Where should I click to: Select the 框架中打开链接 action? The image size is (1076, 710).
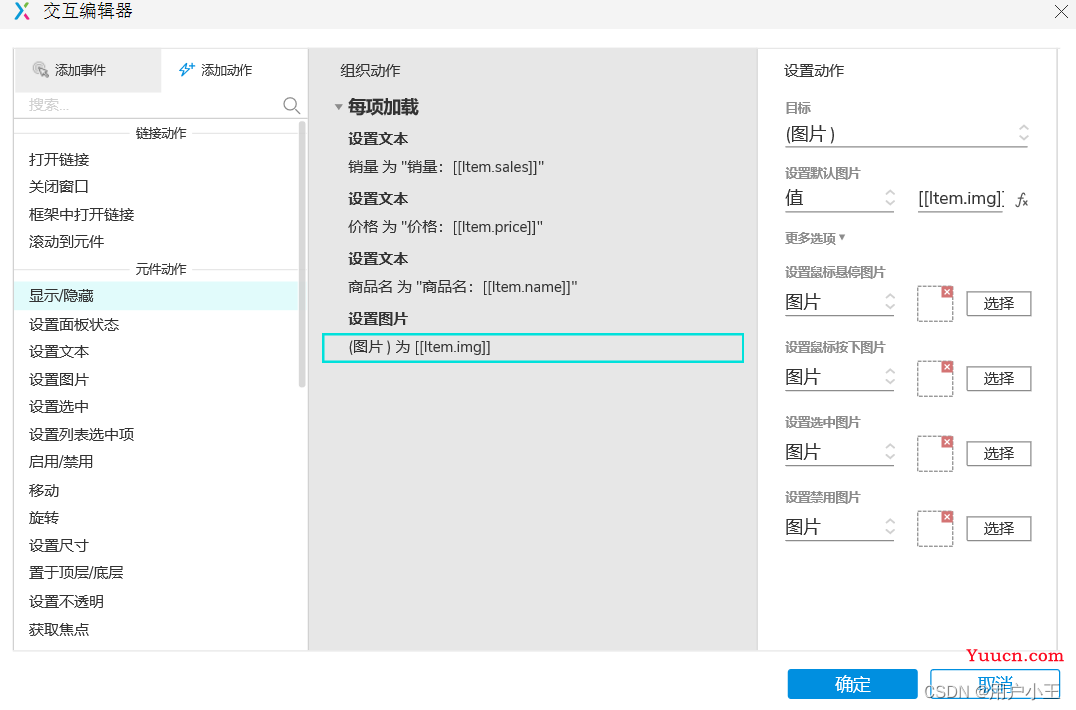82,215
